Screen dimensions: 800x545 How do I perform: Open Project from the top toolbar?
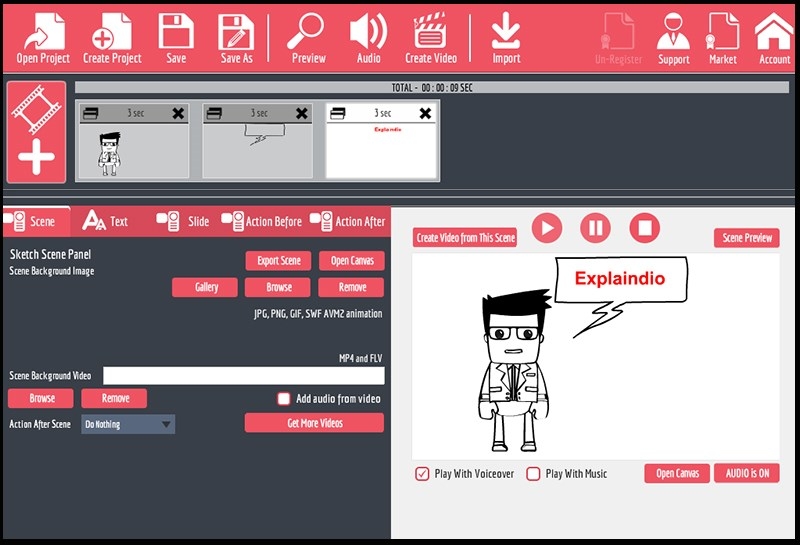pyautogui.click(x=43, y=39)
